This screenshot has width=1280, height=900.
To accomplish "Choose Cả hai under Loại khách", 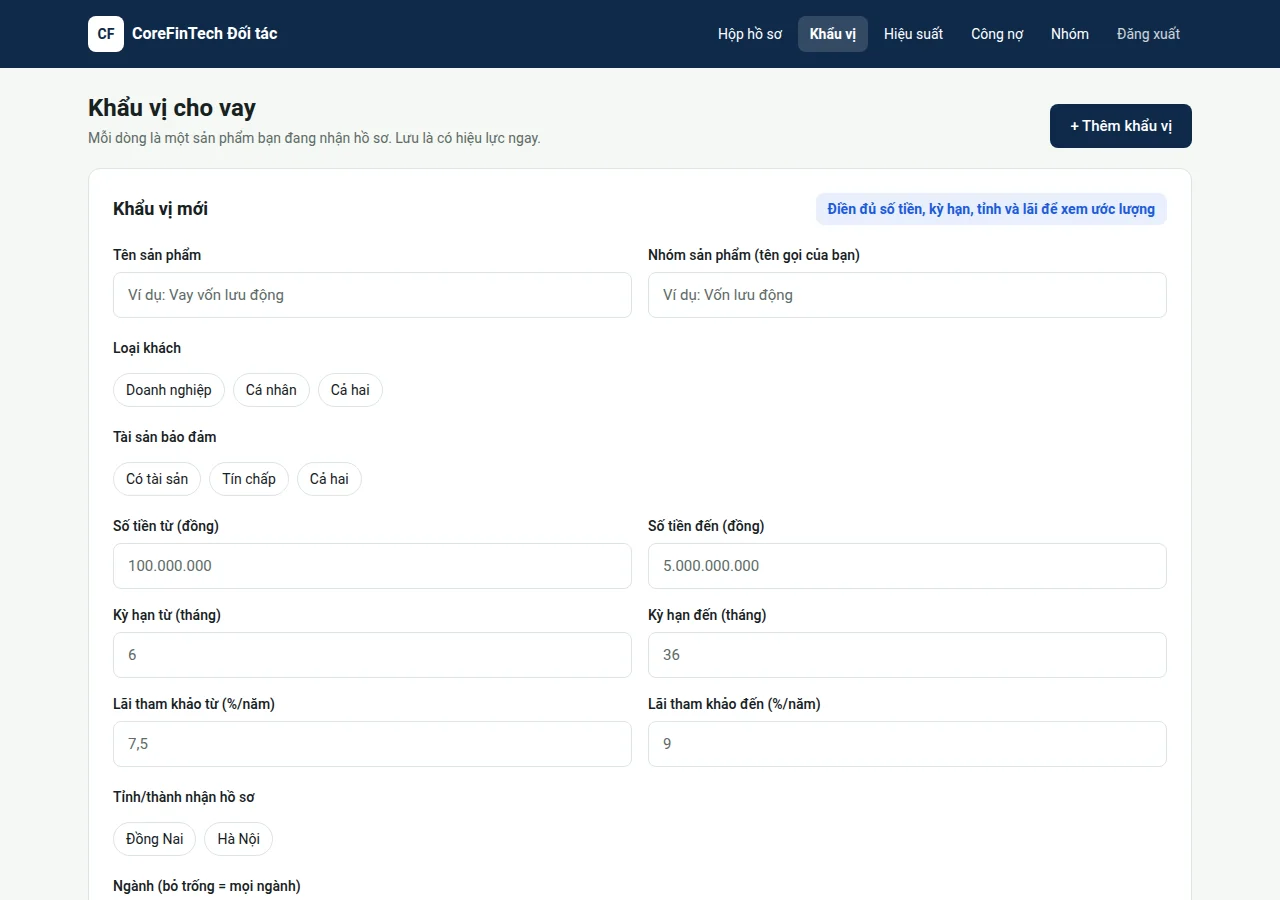I will [350, 390].
